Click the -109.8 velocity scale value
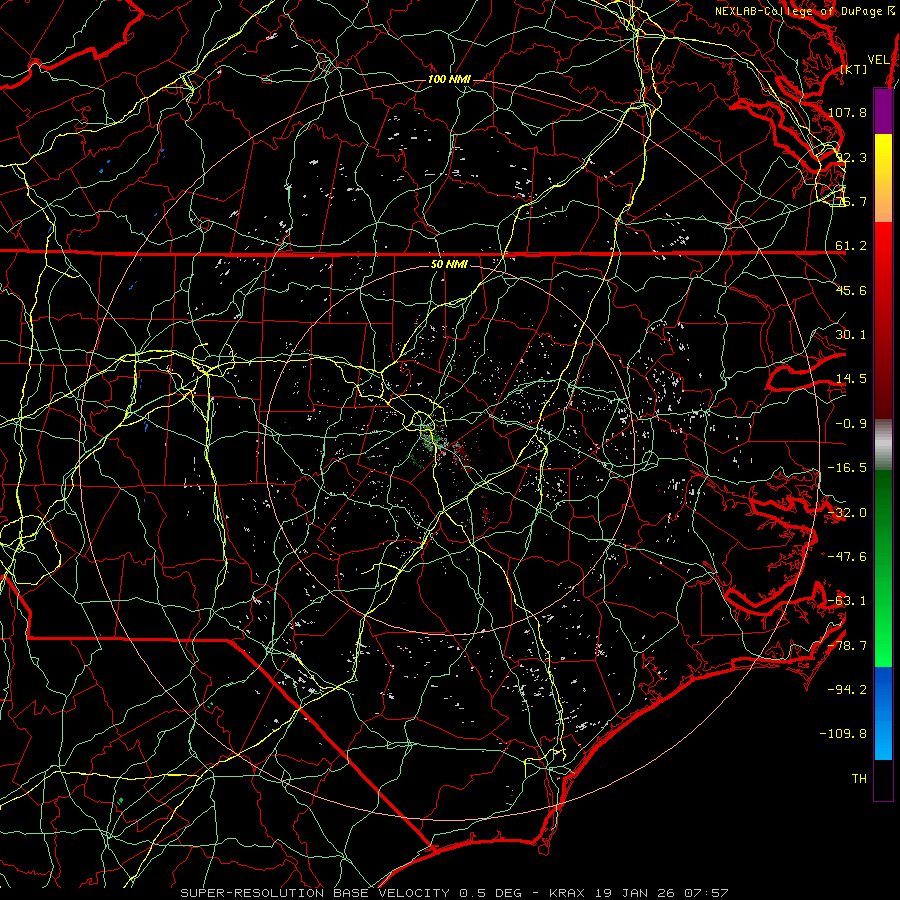Viewport: 900px width, 900px height. tap(843, 734)
